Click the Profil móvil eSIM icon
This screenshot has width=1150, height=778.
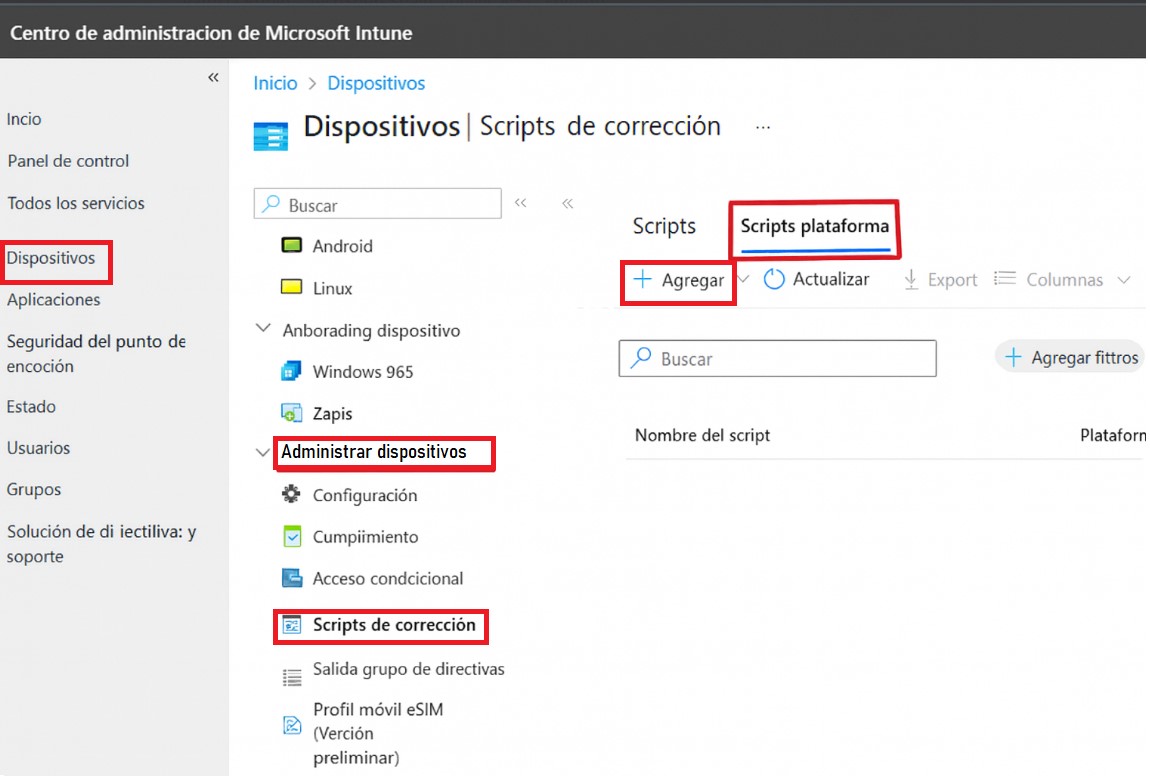pyautogui.click(x=292, y=726)
